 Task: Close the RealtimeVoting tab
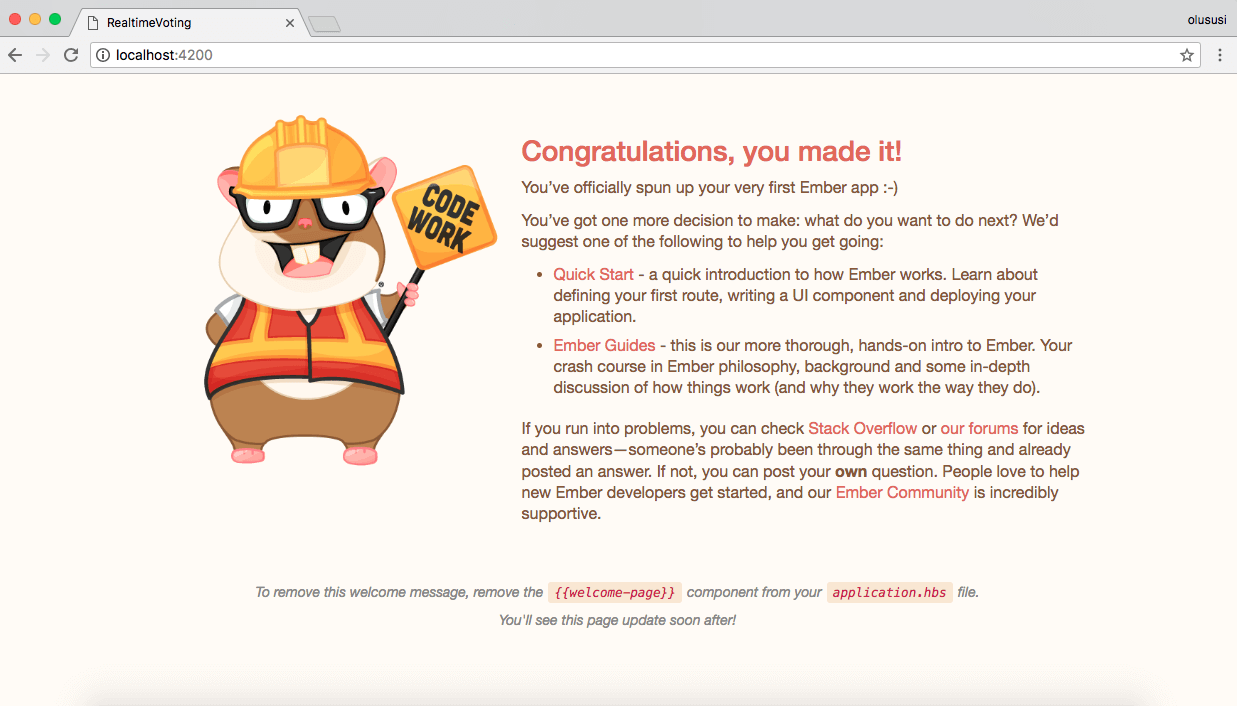(x=291, y=22)
